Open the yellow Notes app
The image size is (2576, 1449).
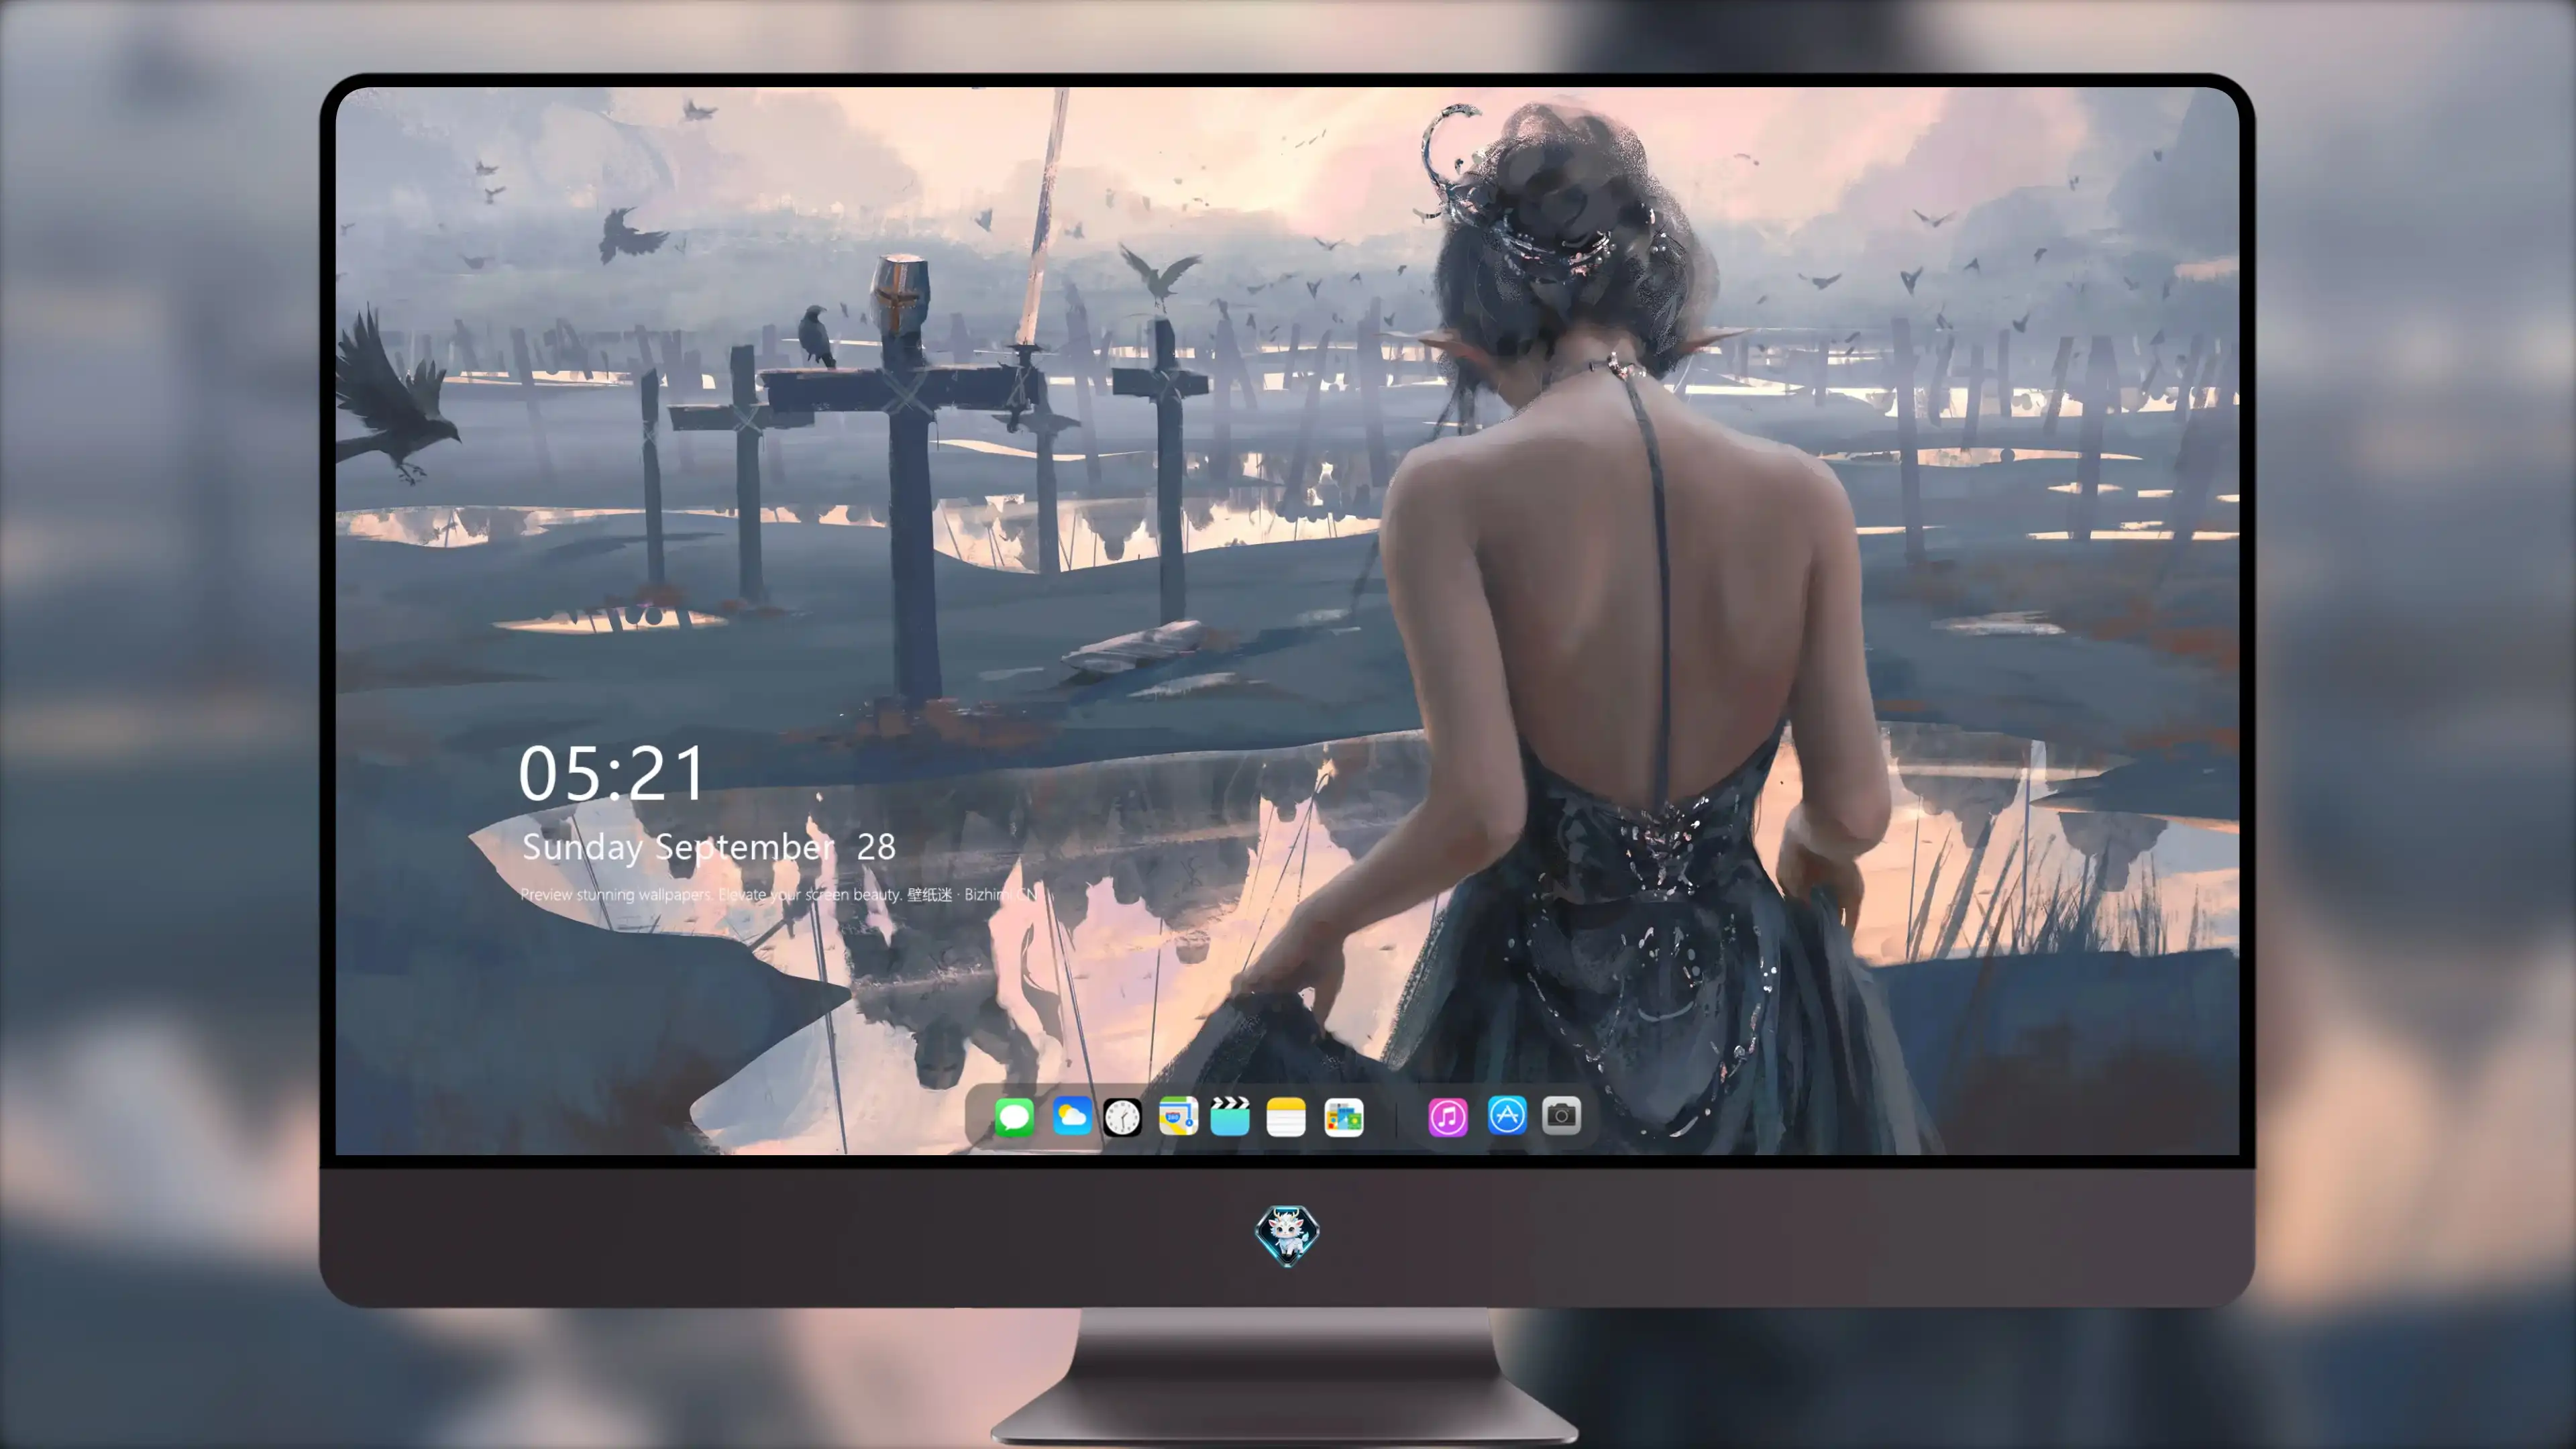1286,1116
